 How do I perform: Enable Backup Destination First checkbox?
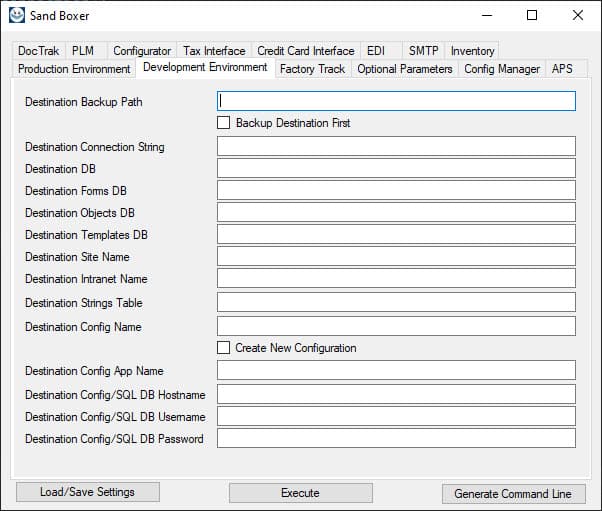[x=224, y=123]
